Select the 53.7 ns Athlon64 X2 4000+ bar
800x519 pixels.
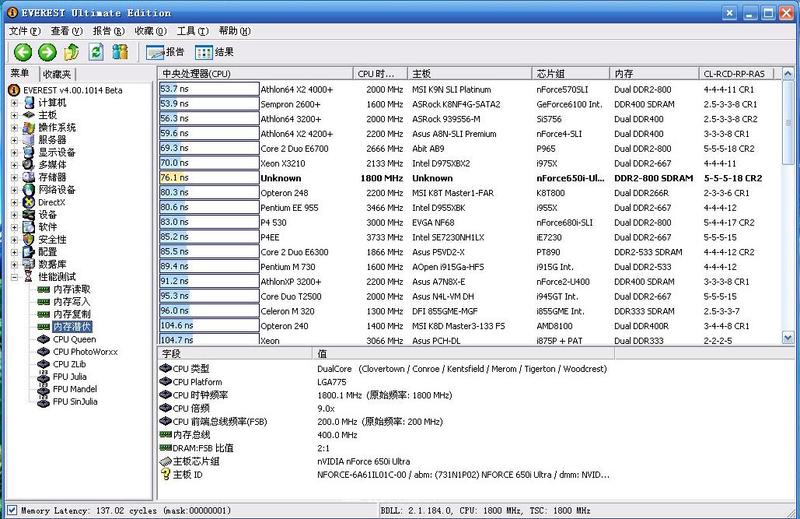(209, 89)
